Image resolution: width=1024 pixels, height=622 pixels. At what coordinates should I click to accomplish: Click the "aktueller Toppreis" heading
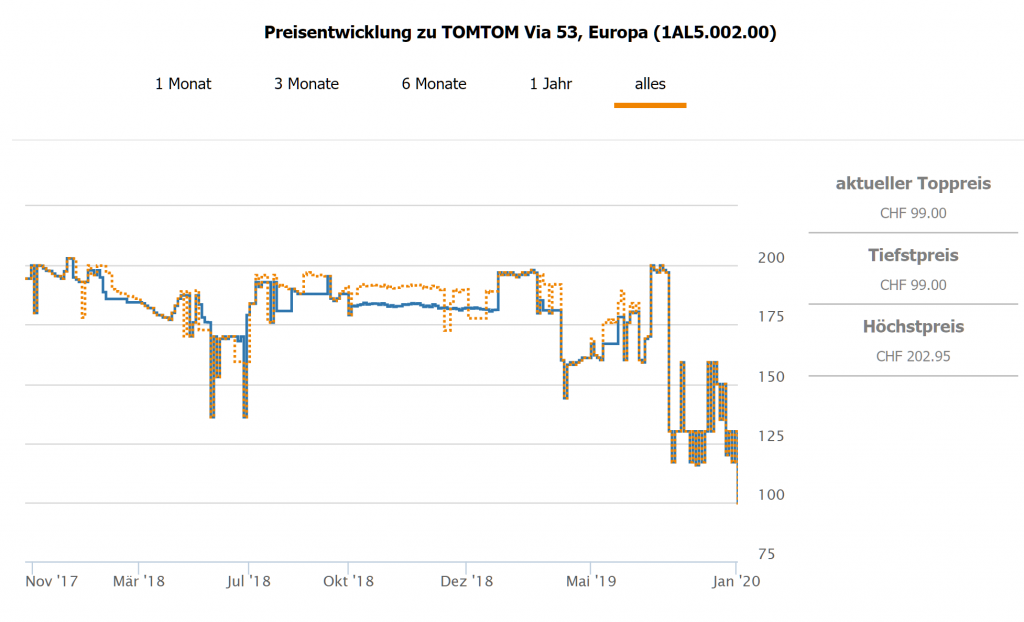[913, 183]
